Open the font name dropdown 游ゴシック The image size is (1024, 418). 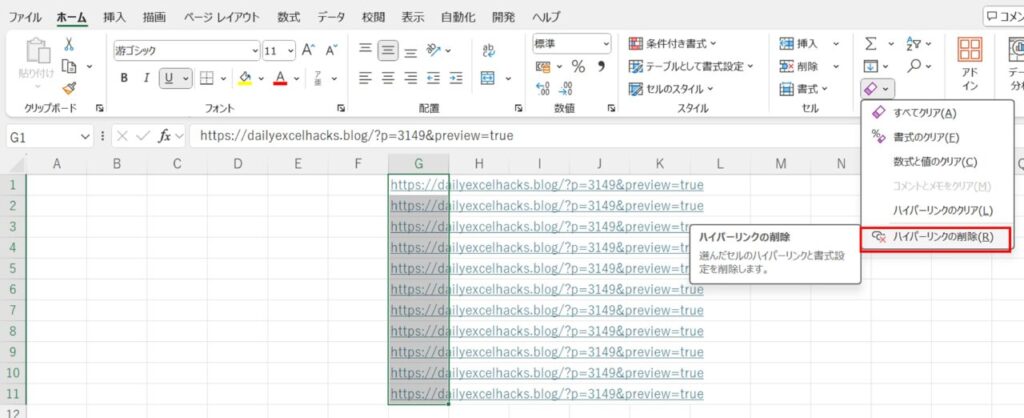(x=183, y=50)
